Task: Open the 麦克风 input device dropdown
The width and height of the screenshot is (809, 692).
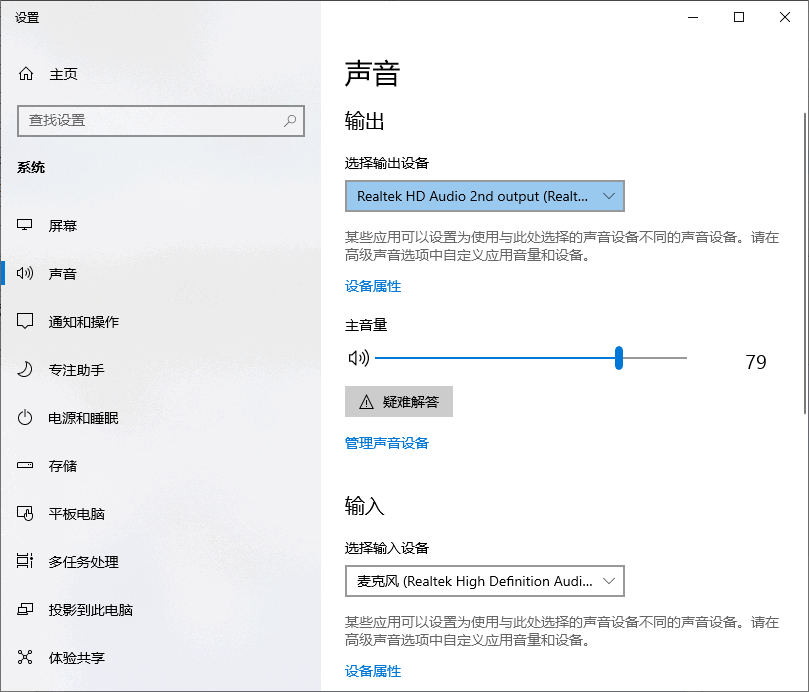Action: click(484, 581)
